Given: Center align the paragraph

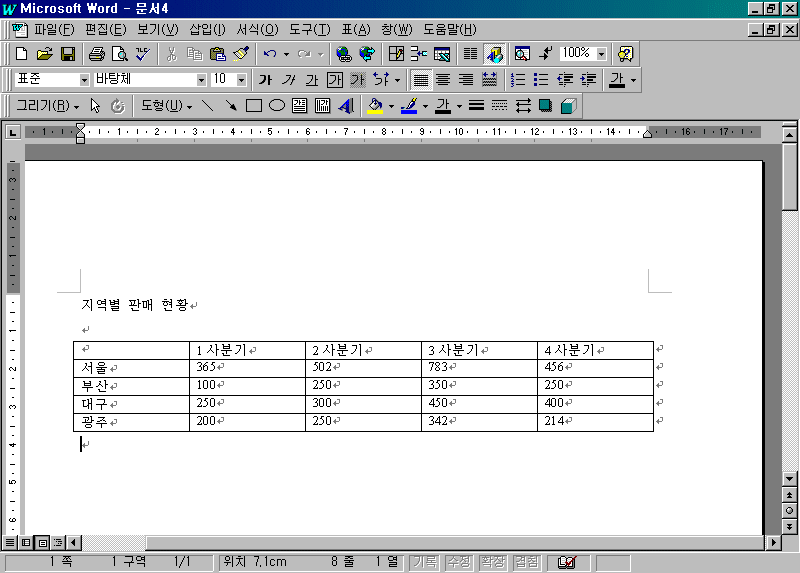Looking at the screenshot, I should coord(443,80).
